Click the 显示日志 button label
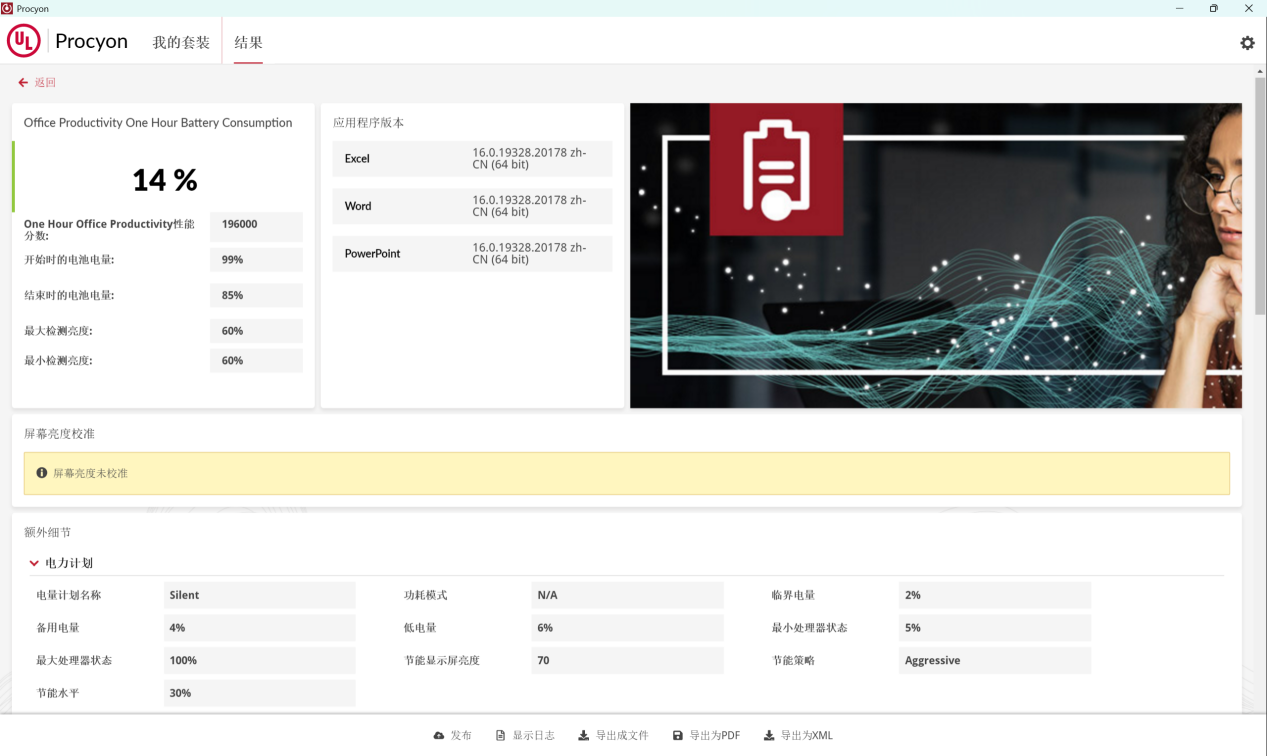The width and height of the screenshot is (1267, 756). coord(533,736)
